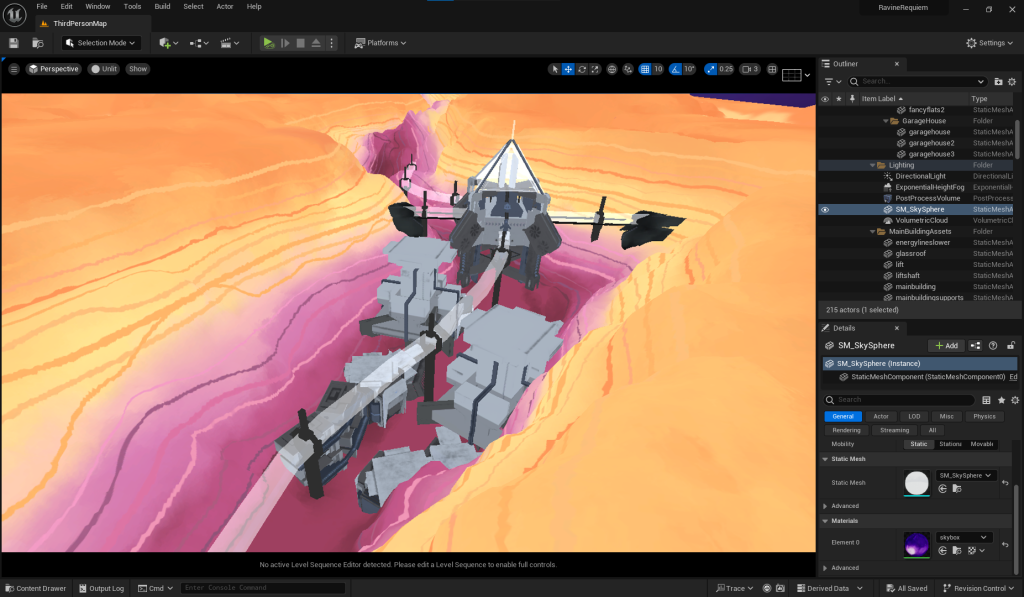Click the Outliner search field
The height and width of the screenshot is (597, 1024).
[x=918, y=82]
